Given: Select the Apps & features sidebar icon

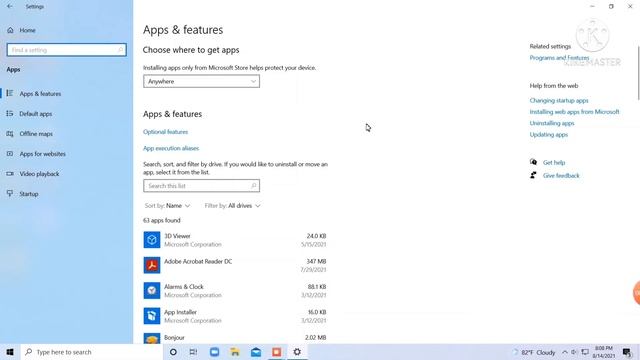Looking at the screenshot, I should click(10, 93).
